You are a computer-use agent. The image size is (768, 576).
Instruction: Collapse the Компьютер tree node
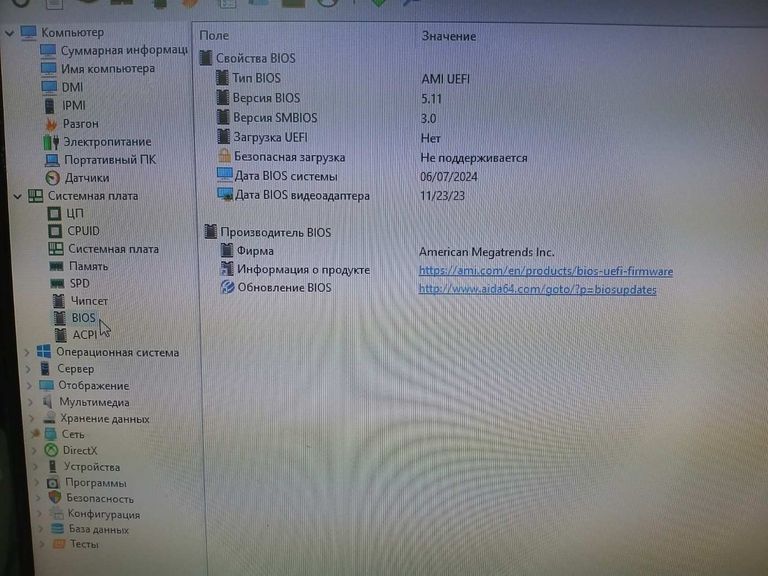point(11,33)
